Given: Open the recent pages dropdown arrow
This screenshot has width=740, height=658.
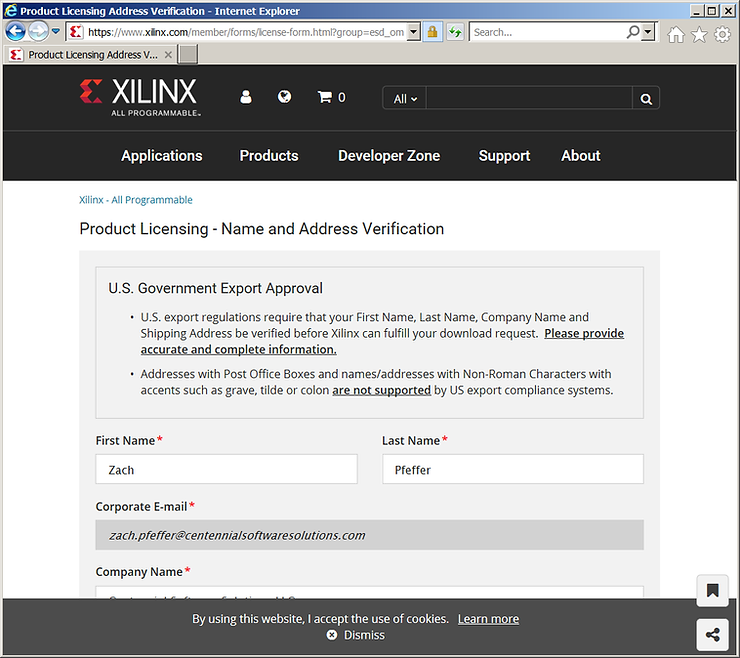Looking at the screenshot, I should pos(56,32).
